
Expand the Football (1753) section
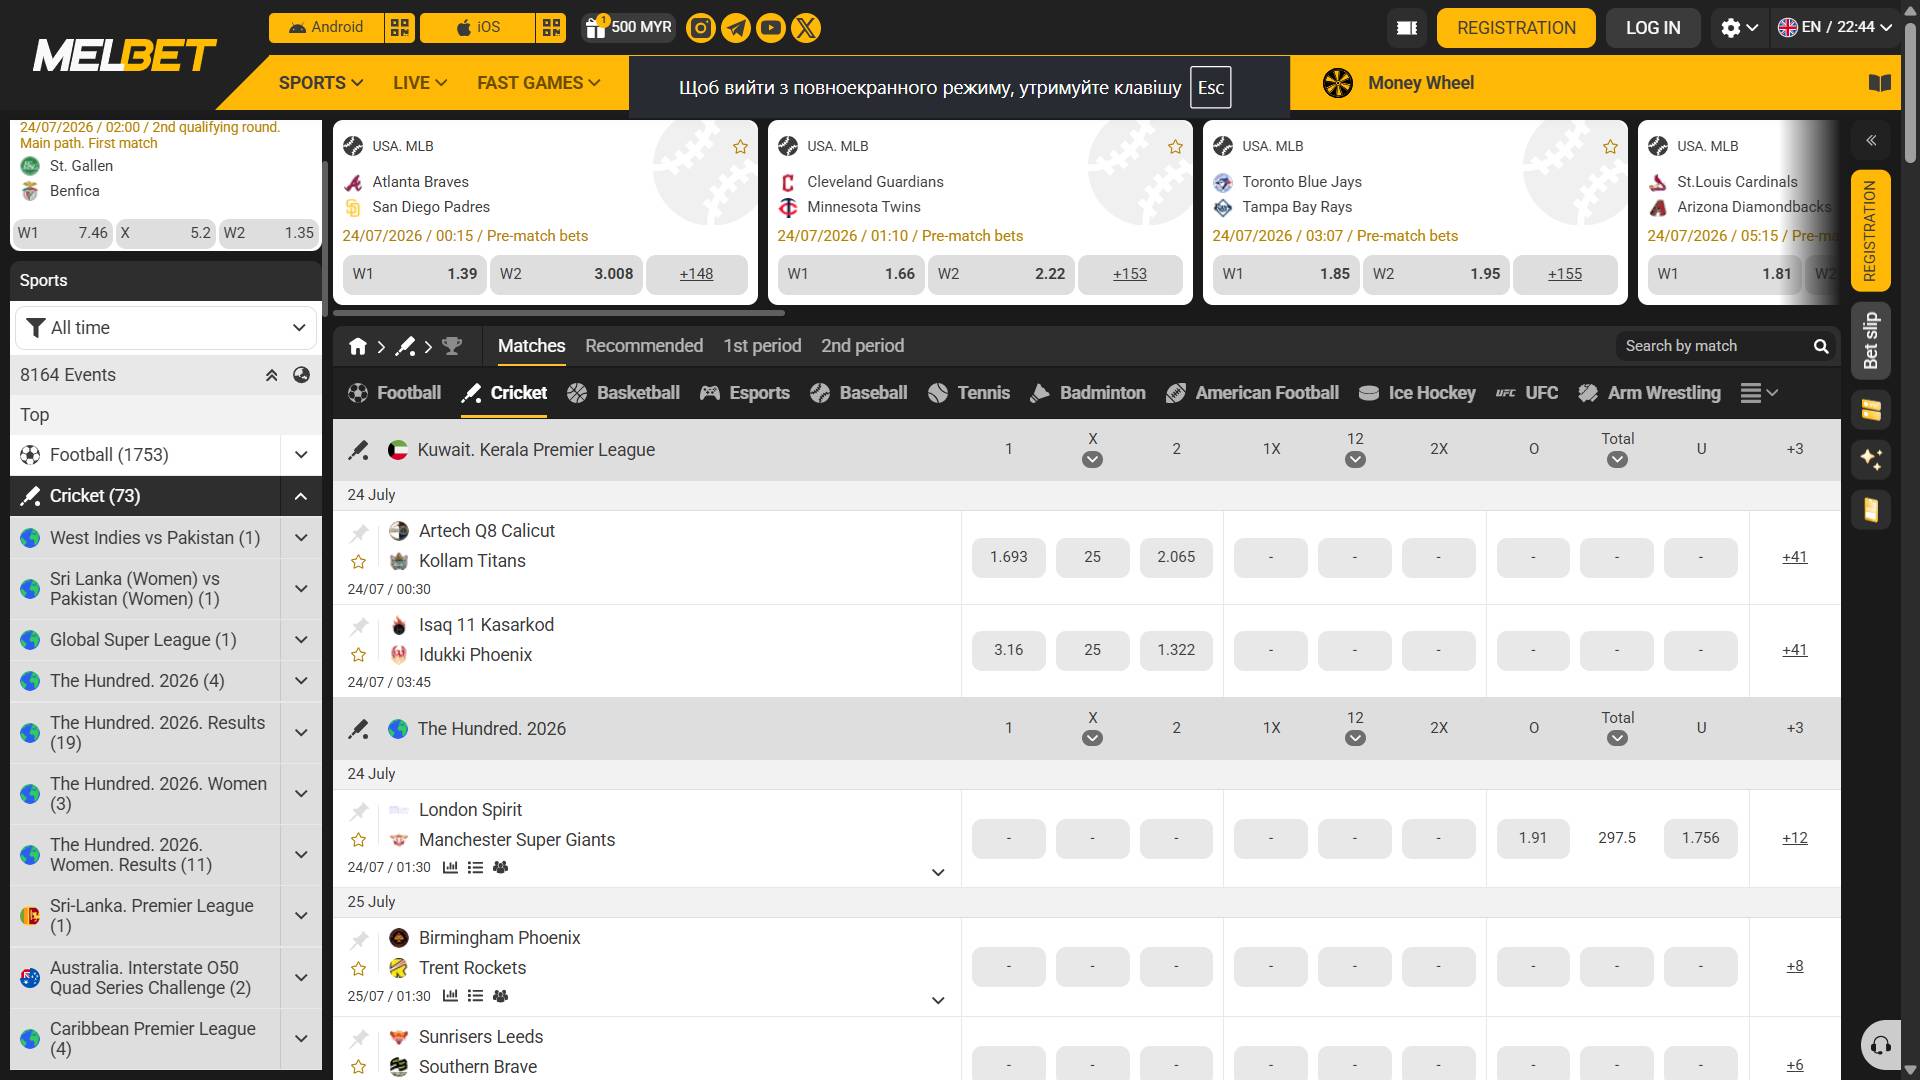coord(301,455)
